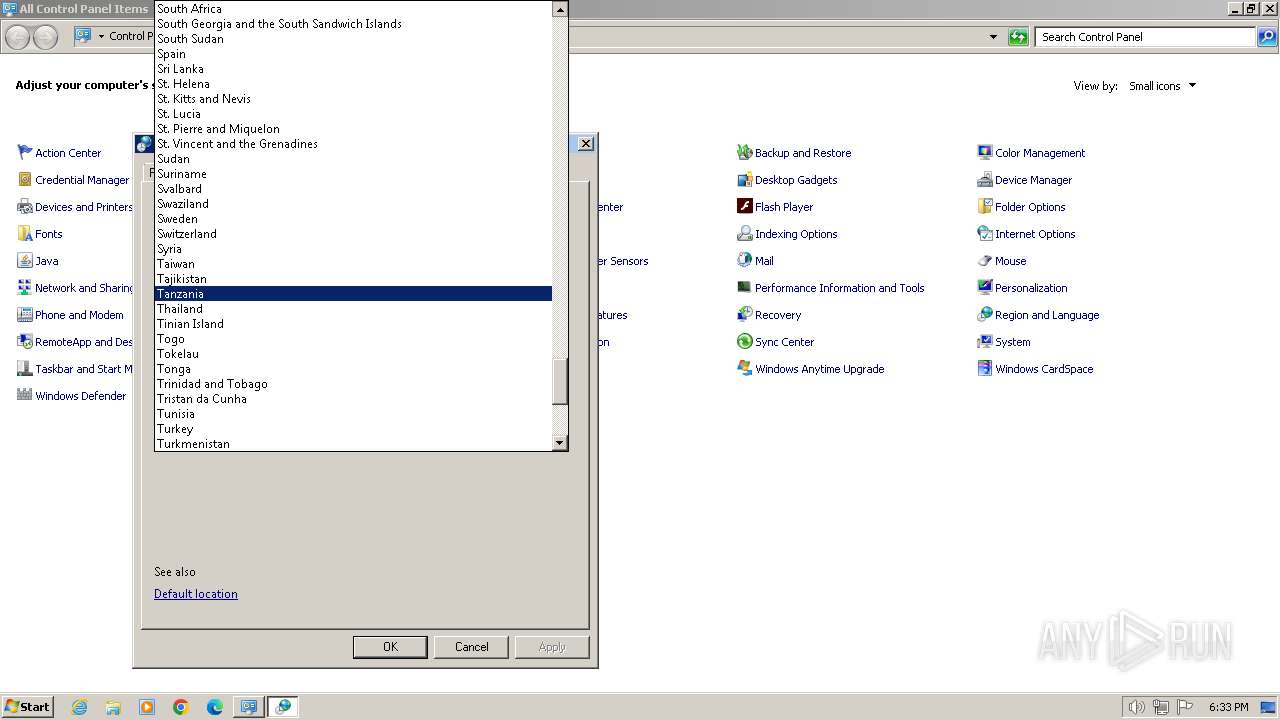The height and width of the screenshot is (720, 1280).
Task: Open Performance Information and Tools icon
Action: pyautogui.click(x=744, y=287)
